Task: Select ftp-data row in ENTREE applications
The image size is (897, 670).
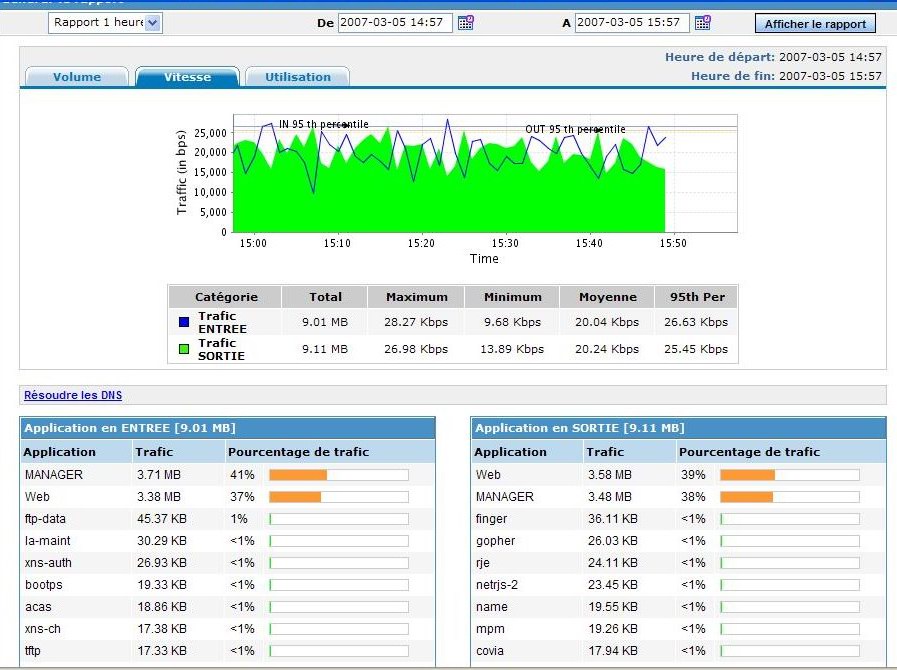Action: [x=48, y=519]
